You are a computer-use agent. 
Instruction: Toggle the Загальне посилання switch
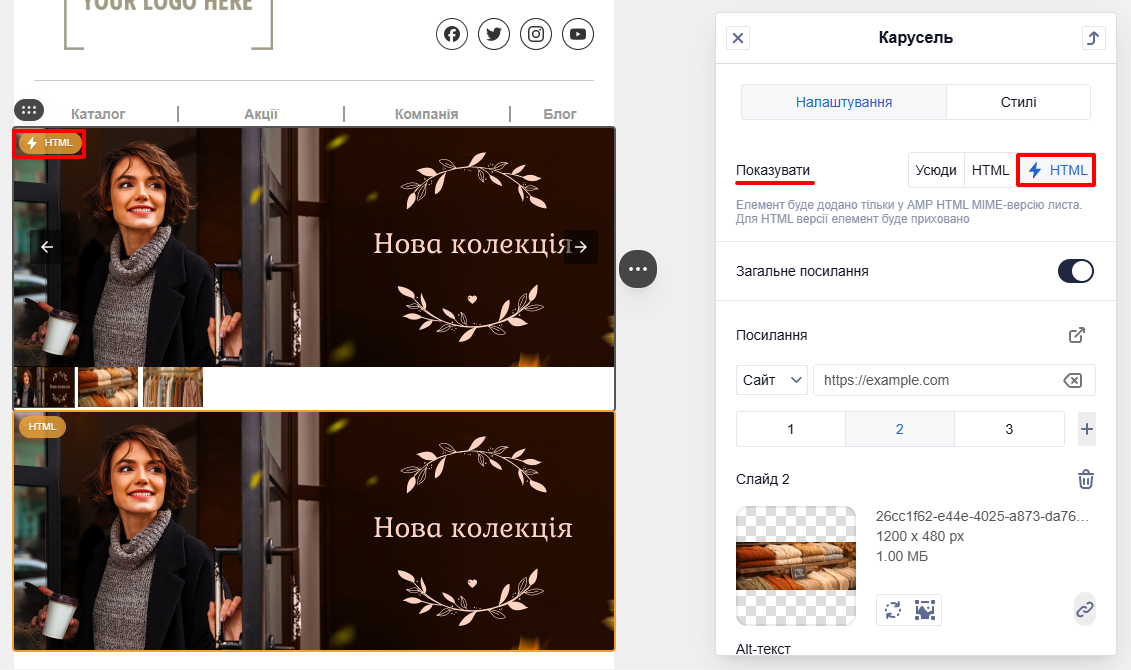point(1075,271)
